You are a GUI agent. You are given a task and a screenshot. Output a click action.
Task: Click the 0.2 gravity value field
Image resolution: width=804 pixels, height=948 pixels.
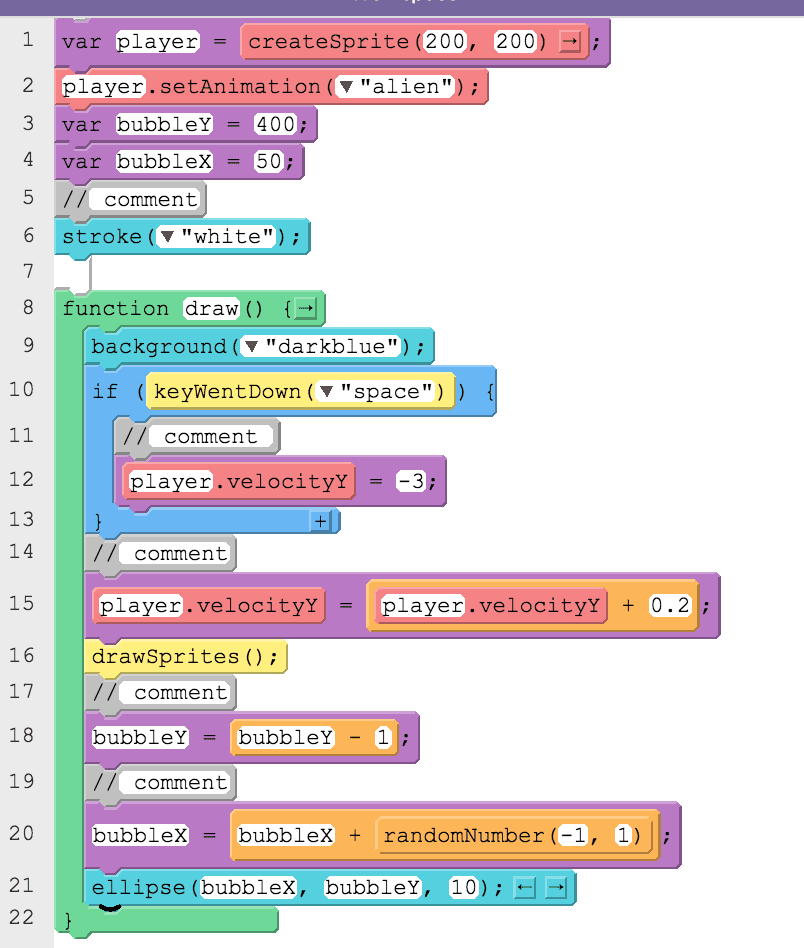670,605
